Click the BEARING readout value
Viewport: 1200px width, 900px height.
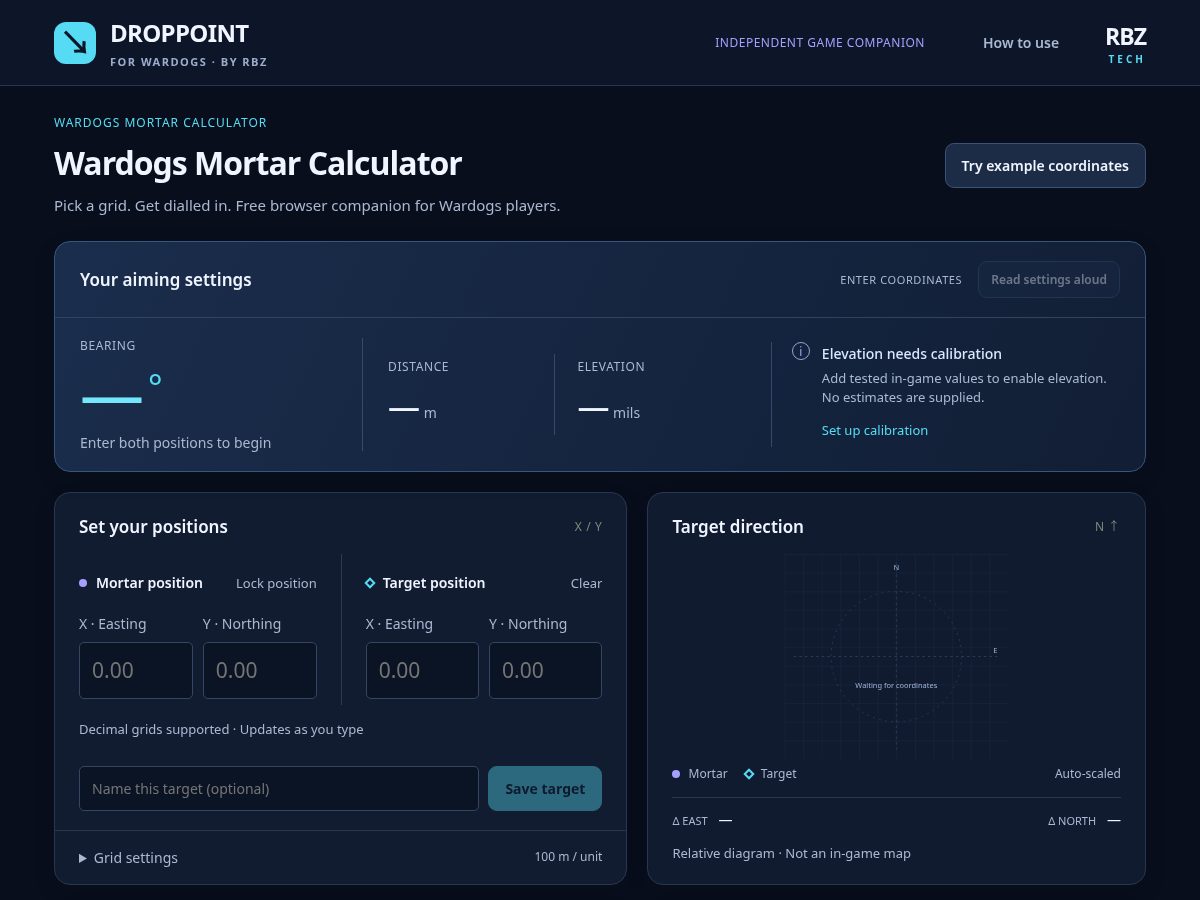tap(120, 389)
